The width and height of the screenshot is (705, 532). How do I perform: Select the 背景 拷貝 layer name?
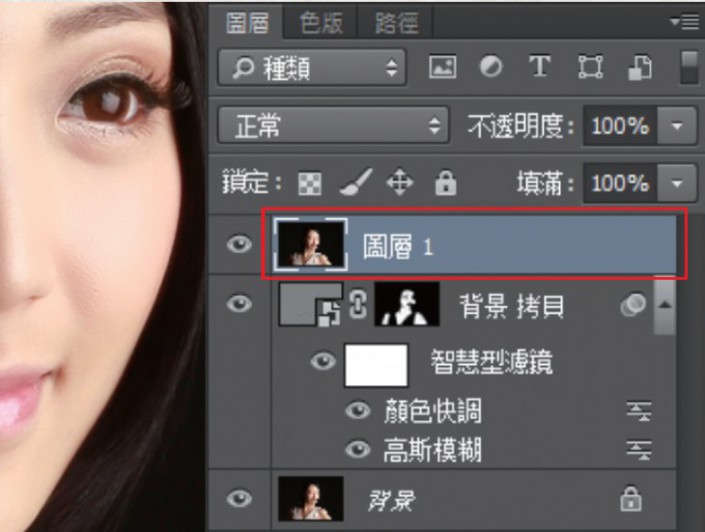[511, 307]
